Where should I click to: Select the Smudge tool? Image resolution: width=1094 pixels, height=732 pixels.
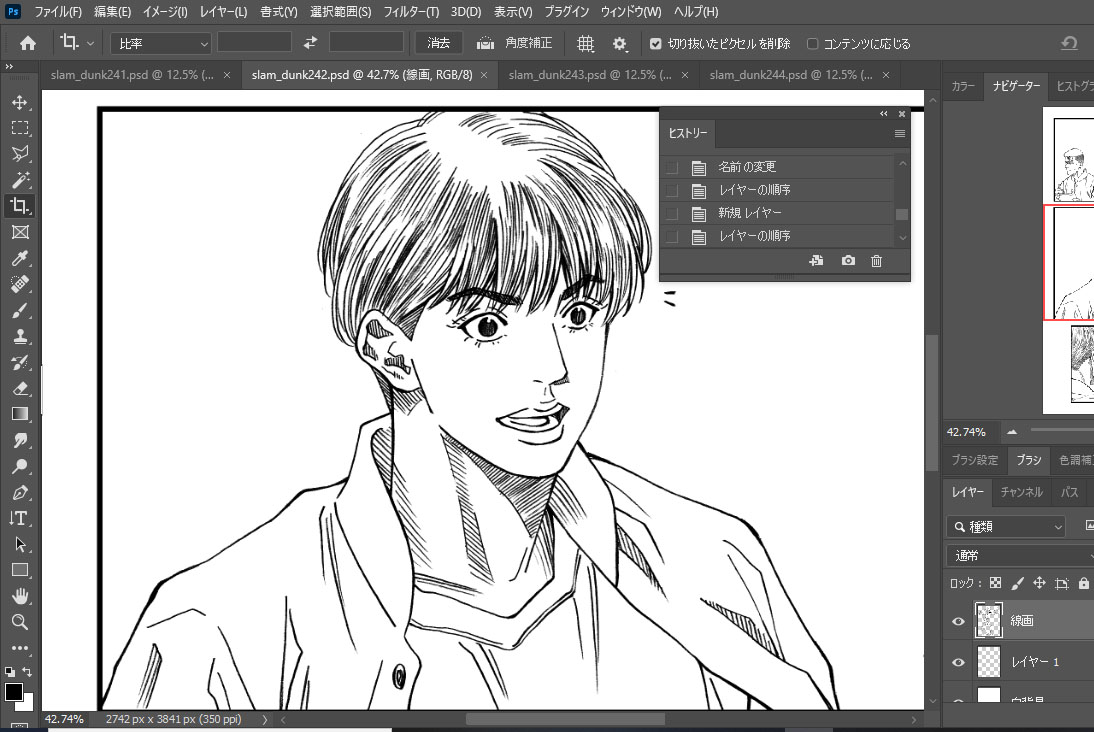20,440
